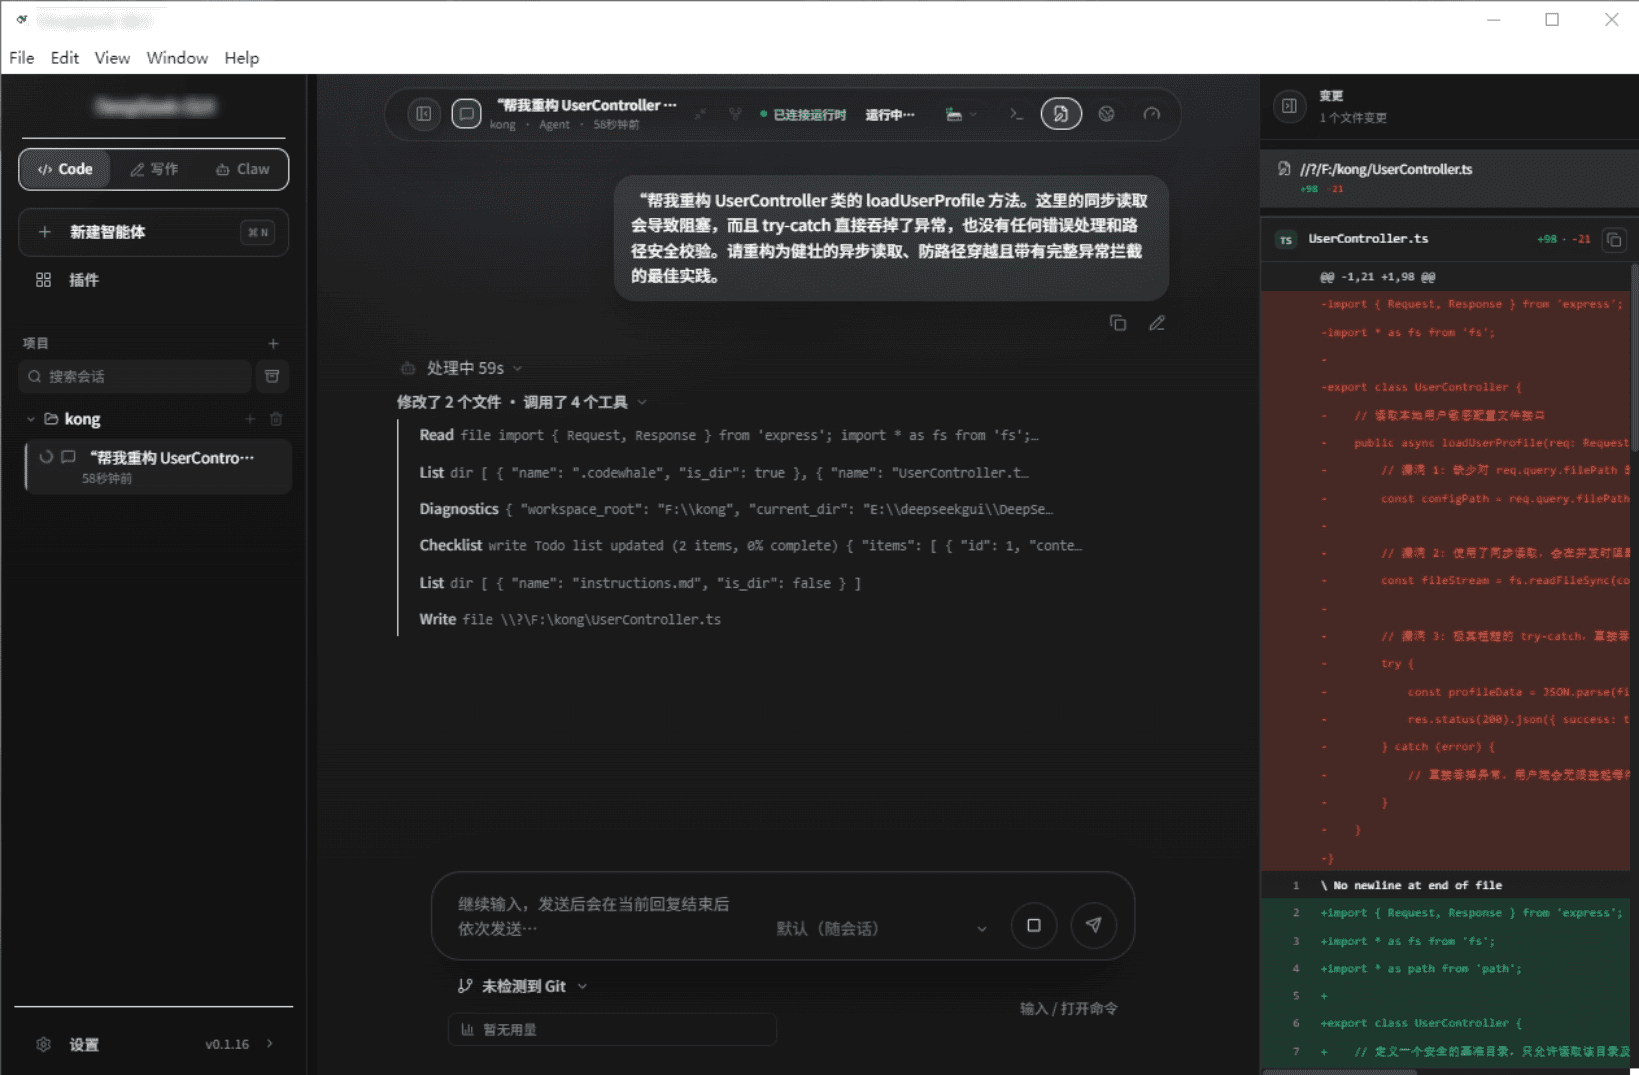Collapse the kong project folder chevron
This screenshot has width=1639, height=1075.
30,419
